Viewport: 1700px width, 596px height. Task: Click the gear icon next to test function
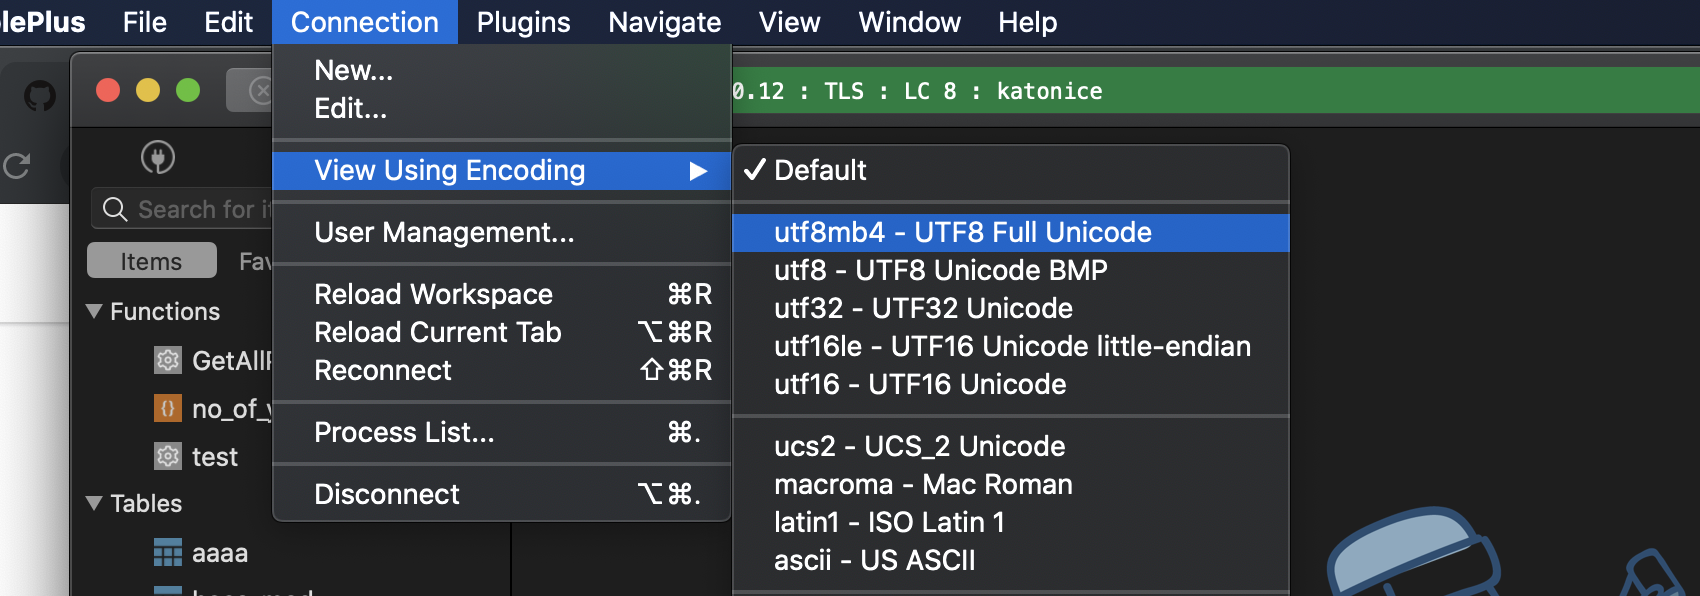click(x=168, y=457)
